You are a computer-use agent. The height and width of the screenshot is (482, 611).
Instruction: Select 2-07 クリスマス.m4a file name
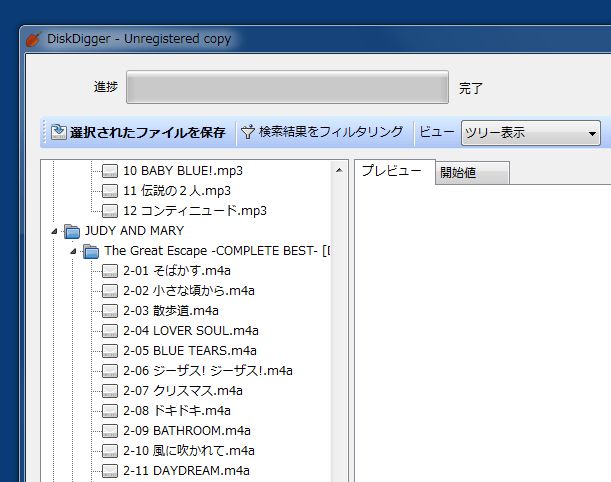click(x=183, y=391)
